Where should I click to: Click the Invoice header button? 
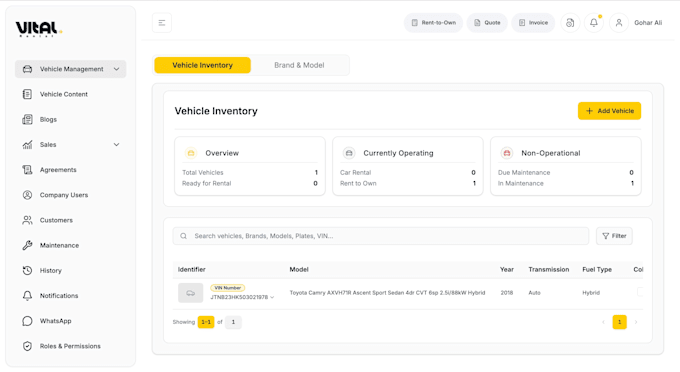[x=533, y=23]
